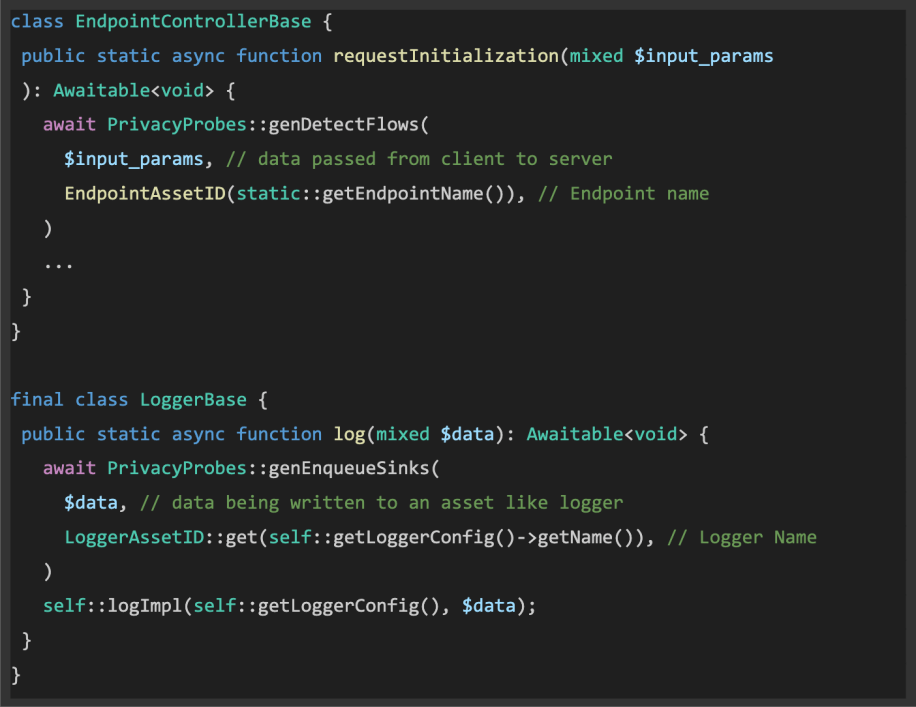Click the EndpointControllerBase class name
Viewport: 916px width, 707px height.
[x=172, y=21]
